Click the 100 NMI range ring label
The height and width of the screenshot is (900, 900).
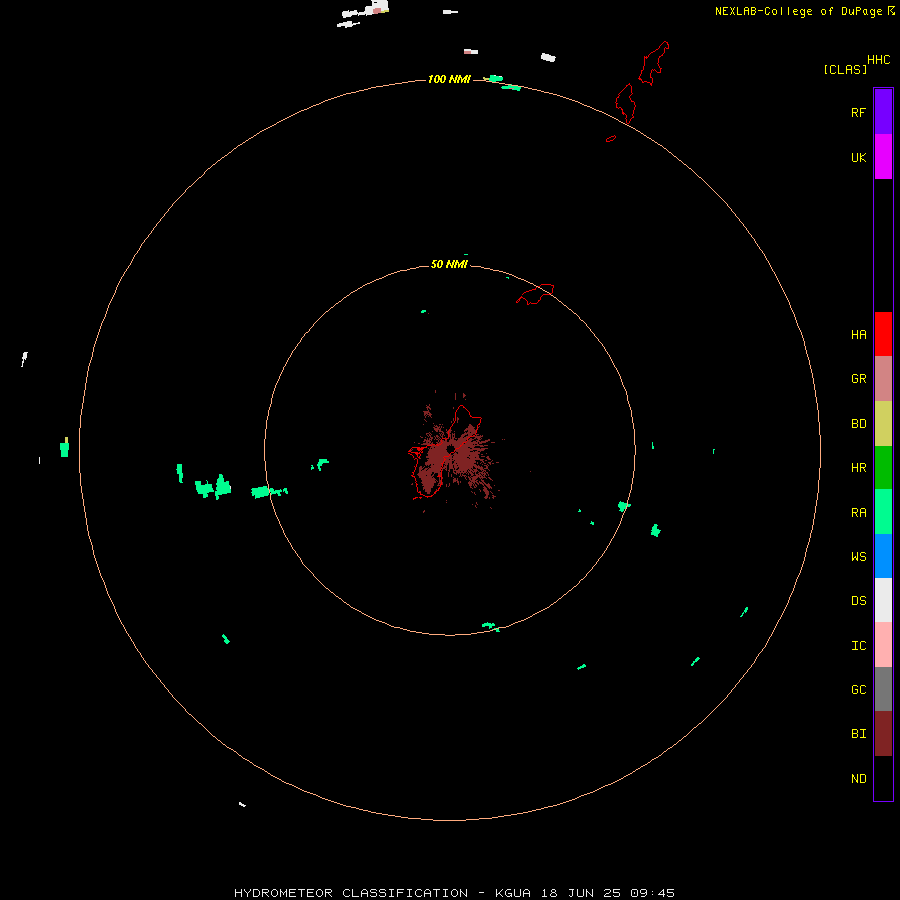pyautogui.click(x=449, y=79)
